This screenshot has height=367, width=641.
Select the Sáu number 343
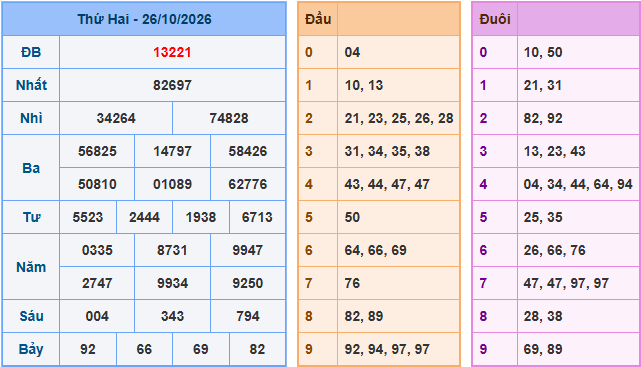tap(173, 316)
